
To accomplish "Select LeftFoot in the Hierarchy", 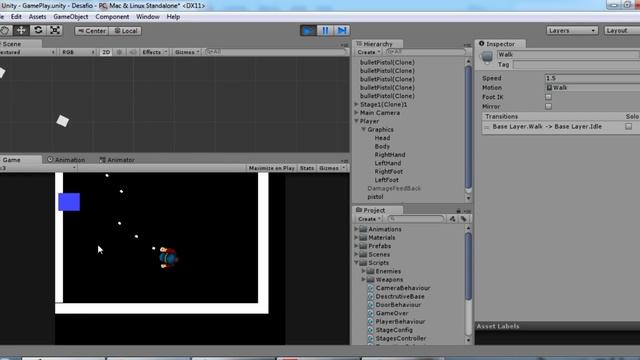I will pos(387,180).
